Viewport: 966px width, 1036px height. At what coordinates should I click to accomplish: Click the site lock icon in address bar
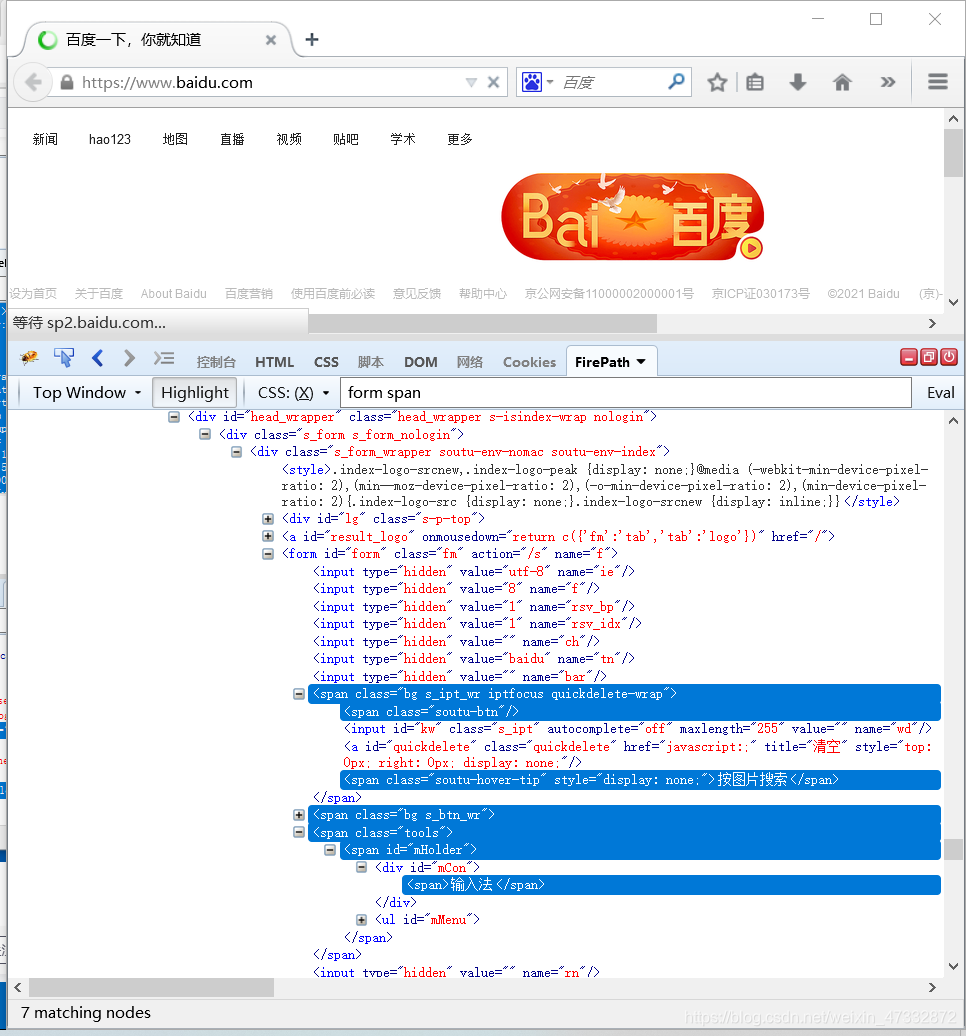pyautogui.click(x=67, y=83)
